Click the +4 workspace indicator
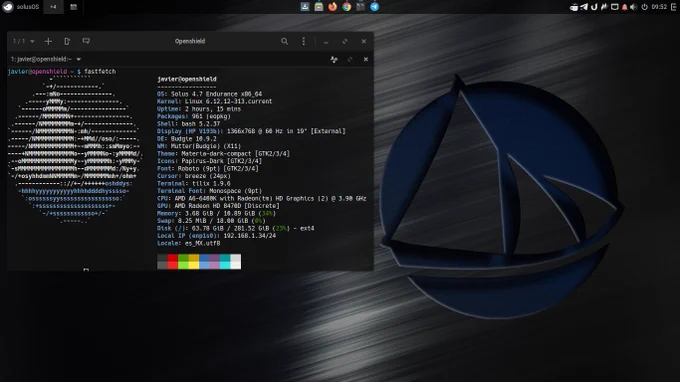 click(x=53, y=7)
